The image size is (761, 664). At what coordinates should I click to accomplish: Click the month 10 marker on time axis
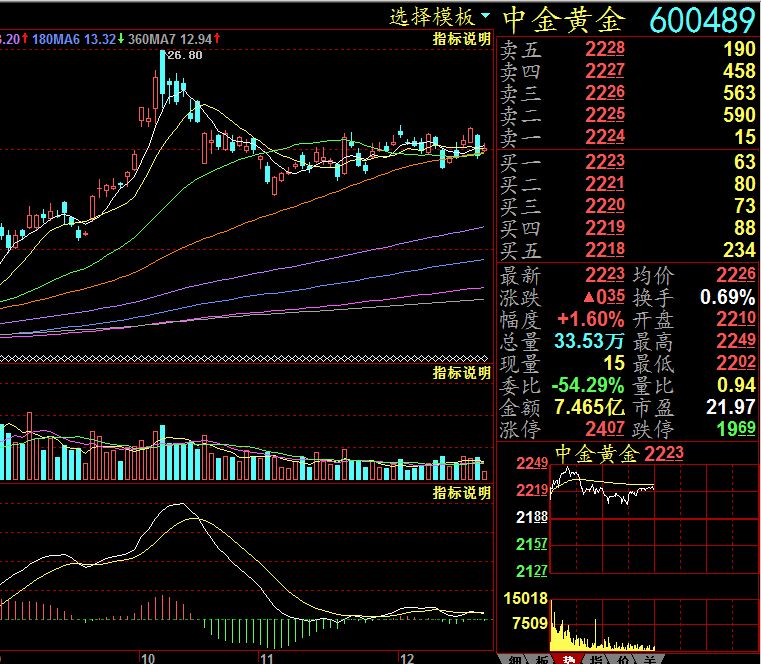pyautogui.click(x=148, y=658)
